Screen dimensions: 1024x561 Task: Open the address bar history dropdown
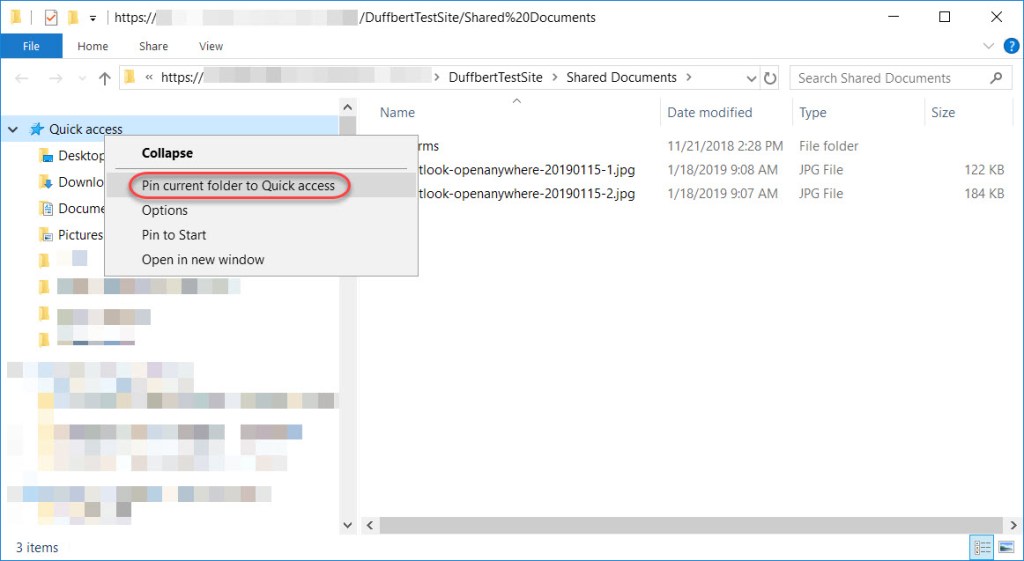pyautogui.click(x=752, y=78)
